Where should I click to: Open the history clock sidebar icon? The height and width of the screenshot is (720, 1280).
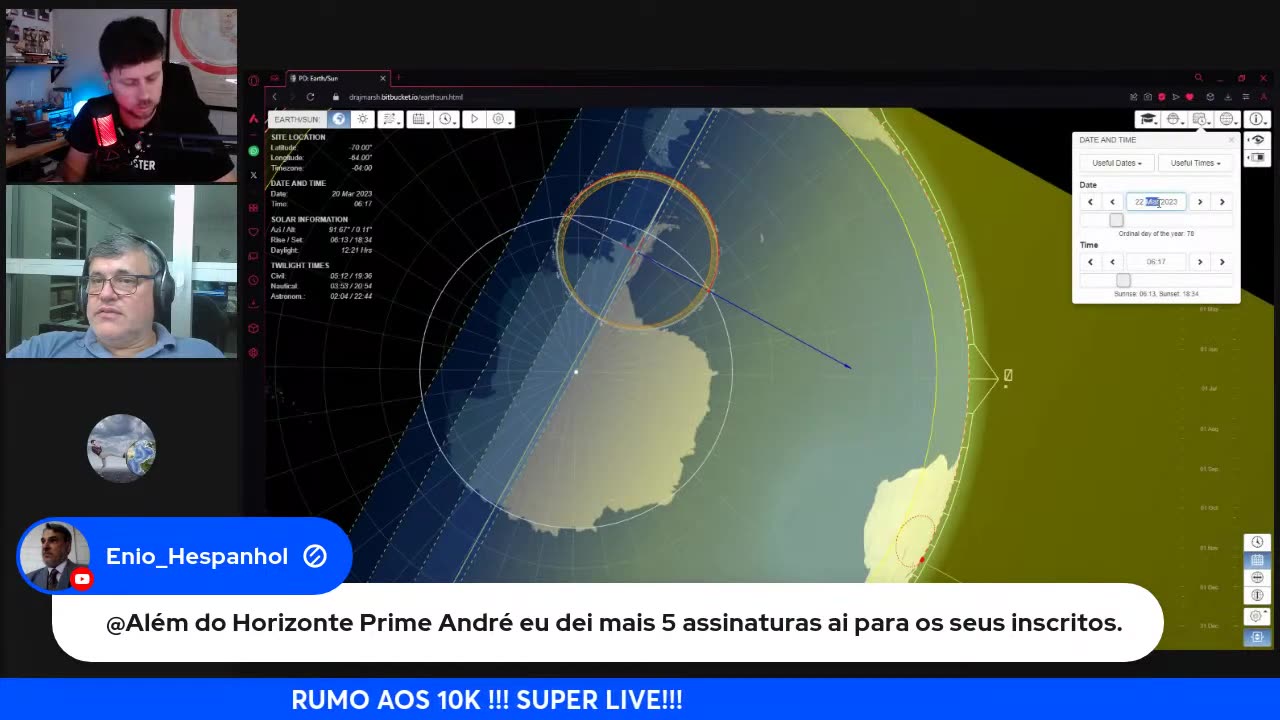coord(254,280)
